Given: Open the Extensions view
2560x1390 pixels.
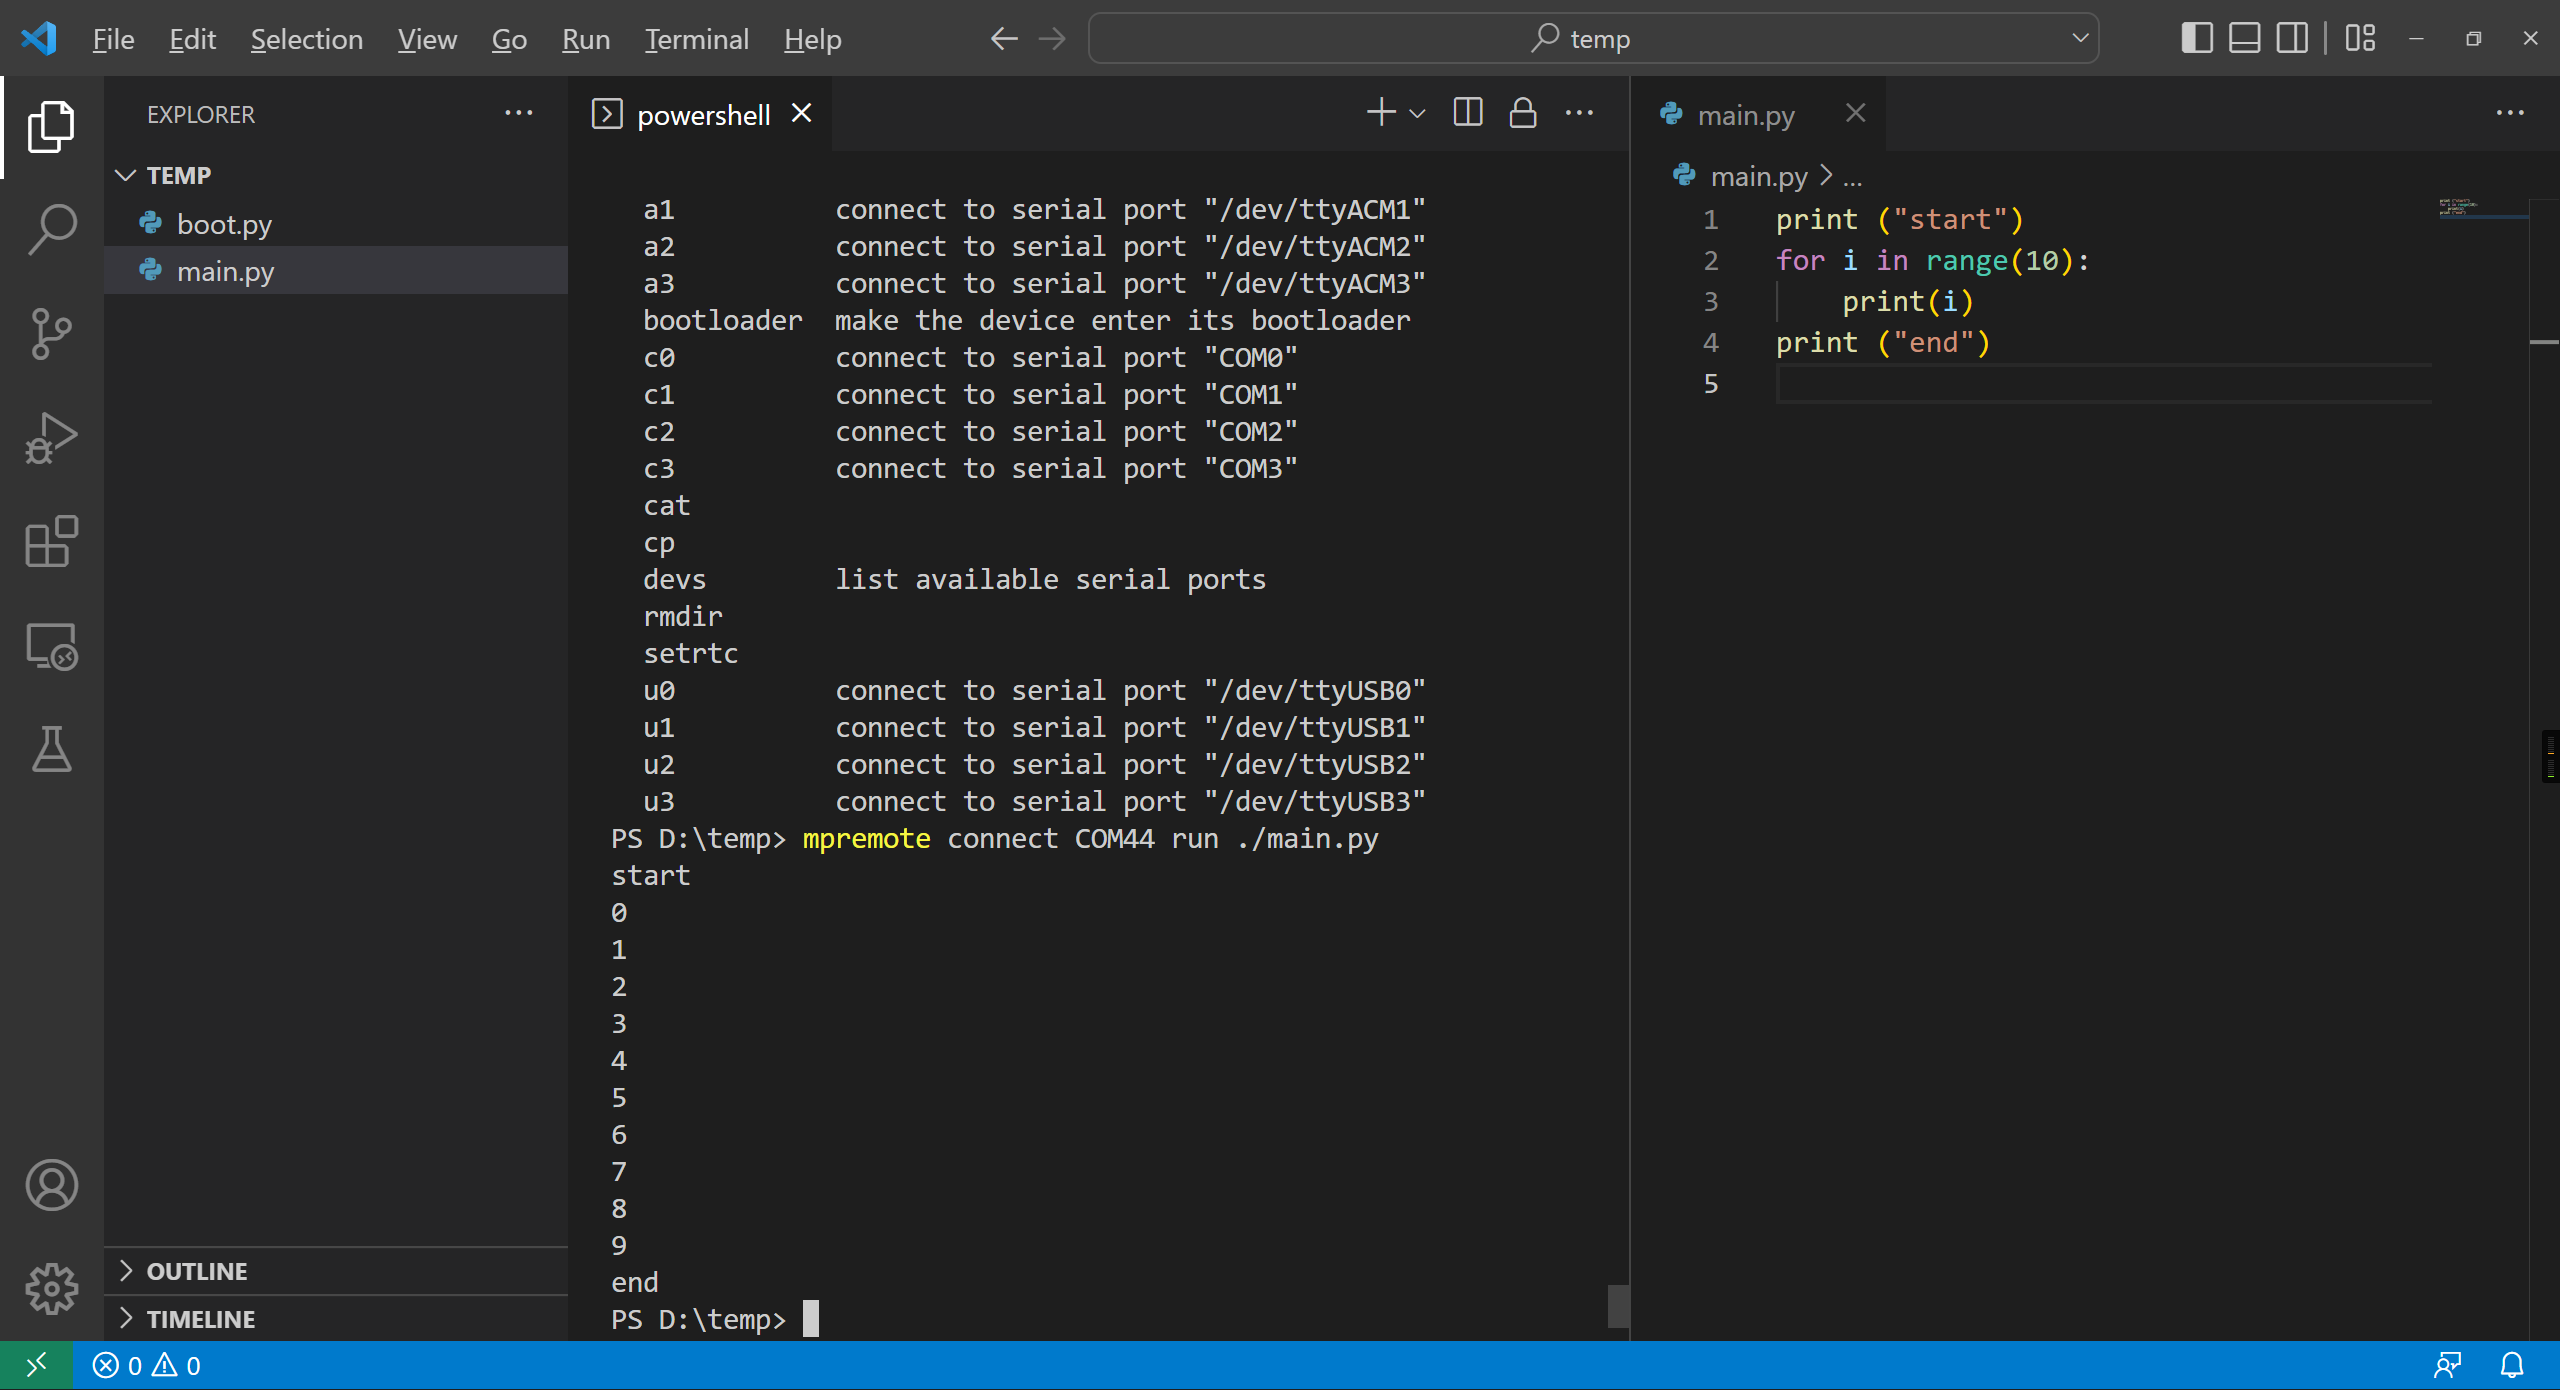Looking at the screenshot, I should pos(51,542).
